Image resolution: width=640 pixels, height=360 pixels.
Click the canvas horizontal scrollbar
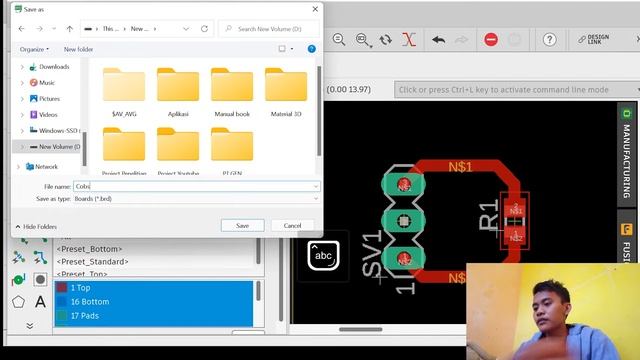[x=361, y=329]
